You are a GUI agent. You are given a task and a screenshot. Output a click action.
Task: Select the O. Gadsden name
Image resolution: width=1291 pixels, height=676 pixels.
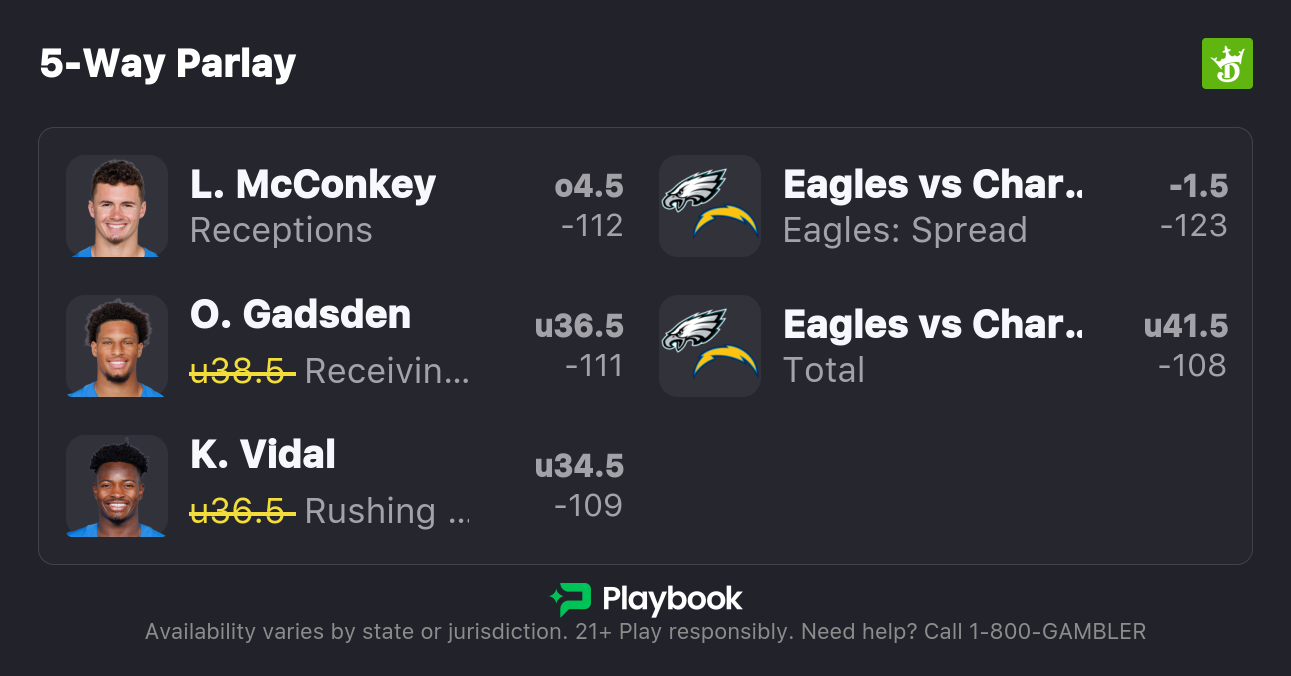coord(300,315)
